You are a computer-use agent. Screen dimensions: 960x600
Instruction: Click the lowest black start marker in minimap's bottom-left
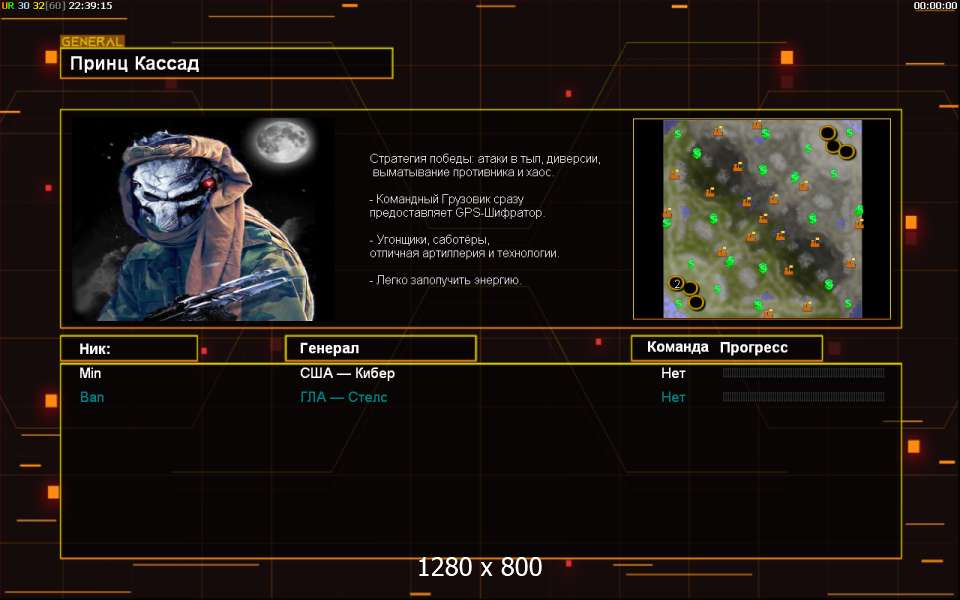tap(696, 302)
